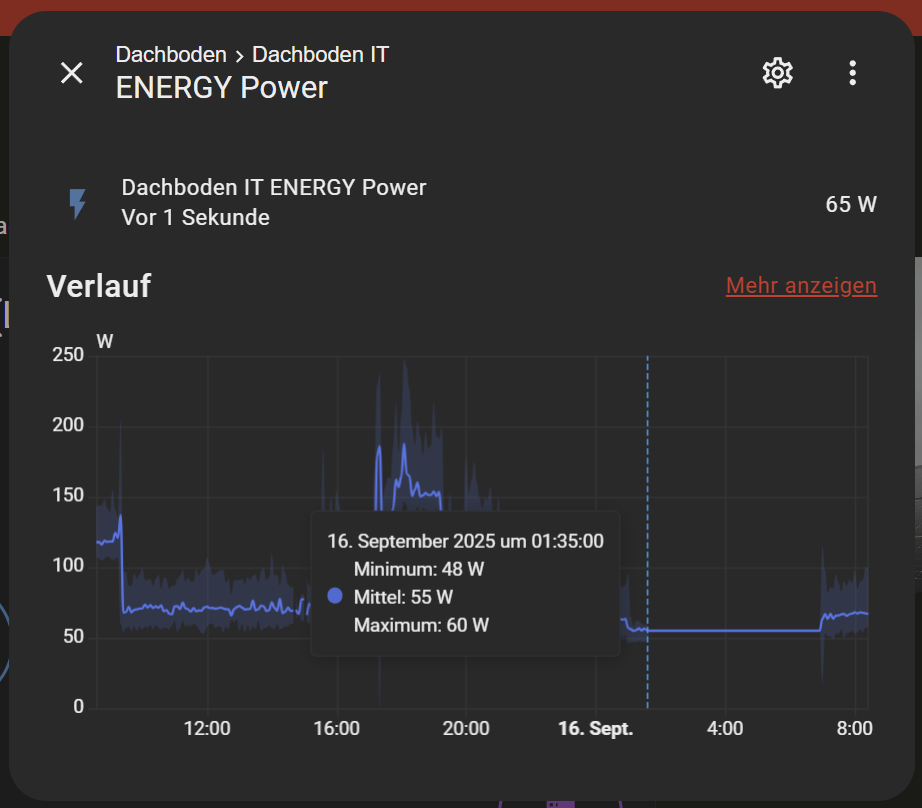Open the three-dot overflow menu
The width and height of the screenshot is (922, 808).
852,73
